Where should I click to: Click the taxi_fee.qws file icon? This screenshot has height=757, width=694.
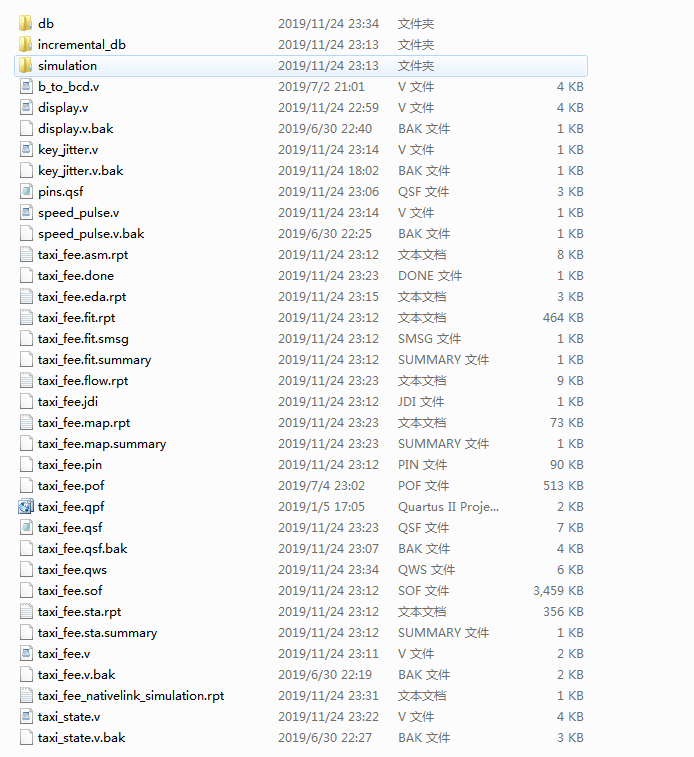tap(26, 569)
